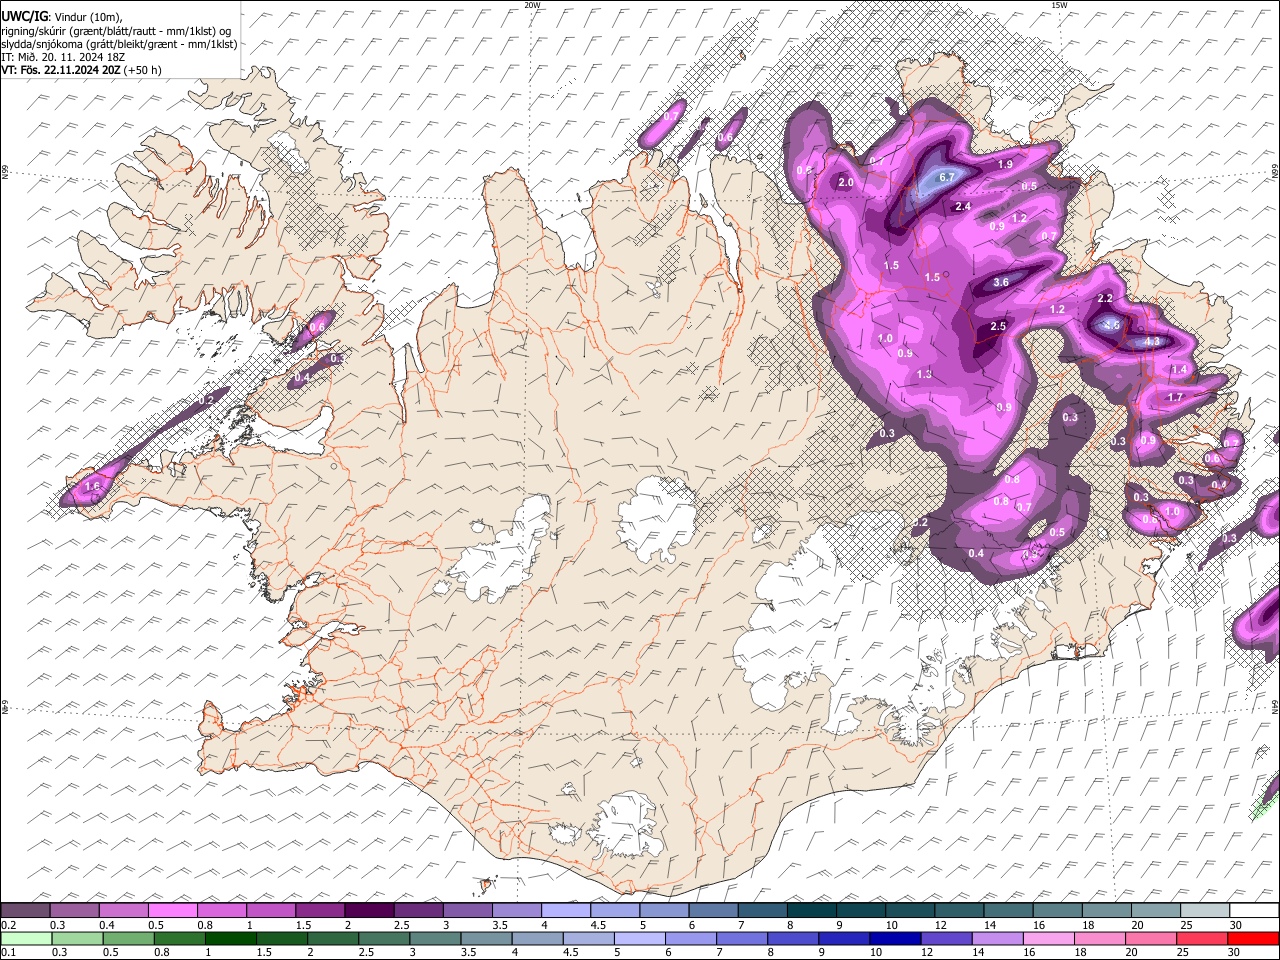The width and height of the screenshot is (1280, 960).
Task: Click the 'rigning/skúrir' legend description line
Action: 116,30
